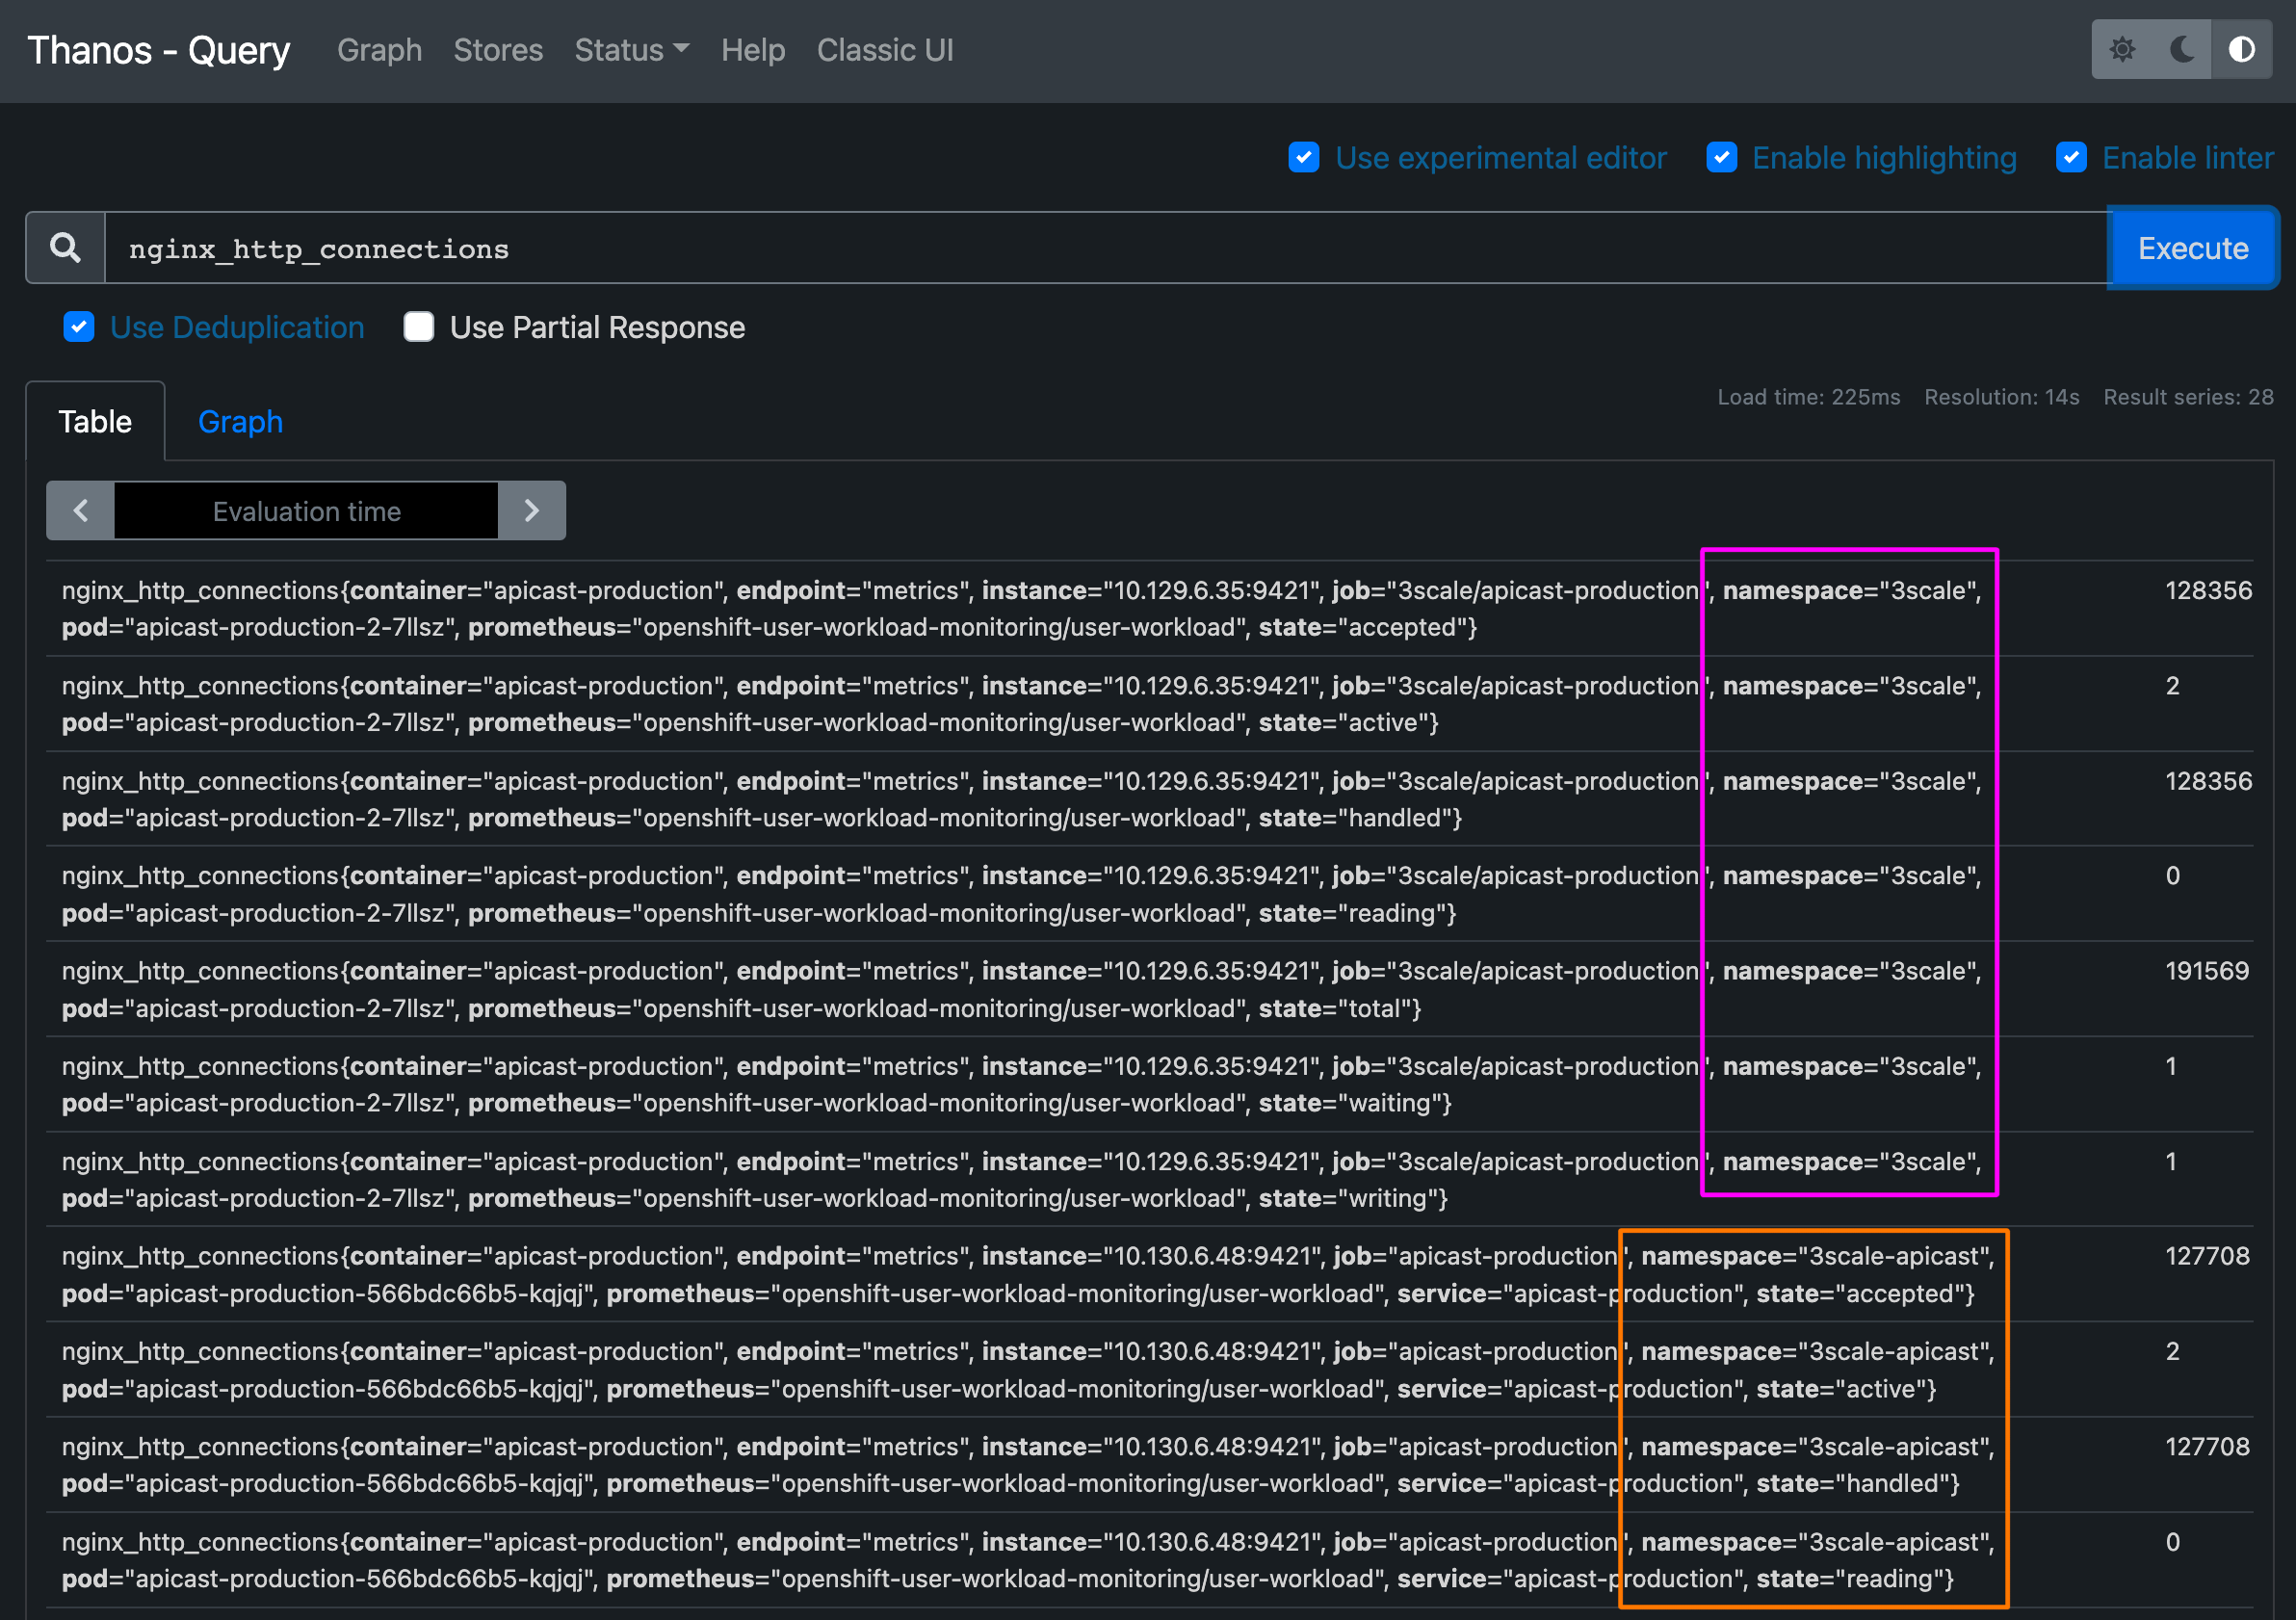Go to next evaluation time arrow
This screenshot has width=2296, height=1620.
(x=532, y=511)
